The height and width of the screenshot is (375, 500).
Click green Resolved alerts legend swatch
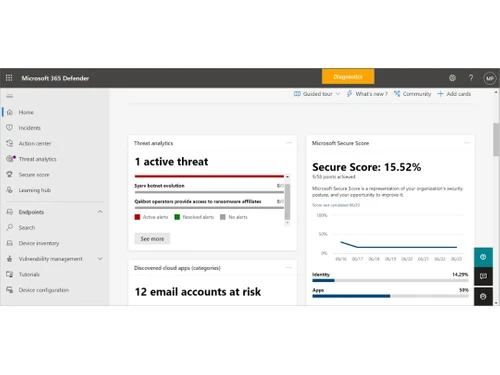click(177, 217)
